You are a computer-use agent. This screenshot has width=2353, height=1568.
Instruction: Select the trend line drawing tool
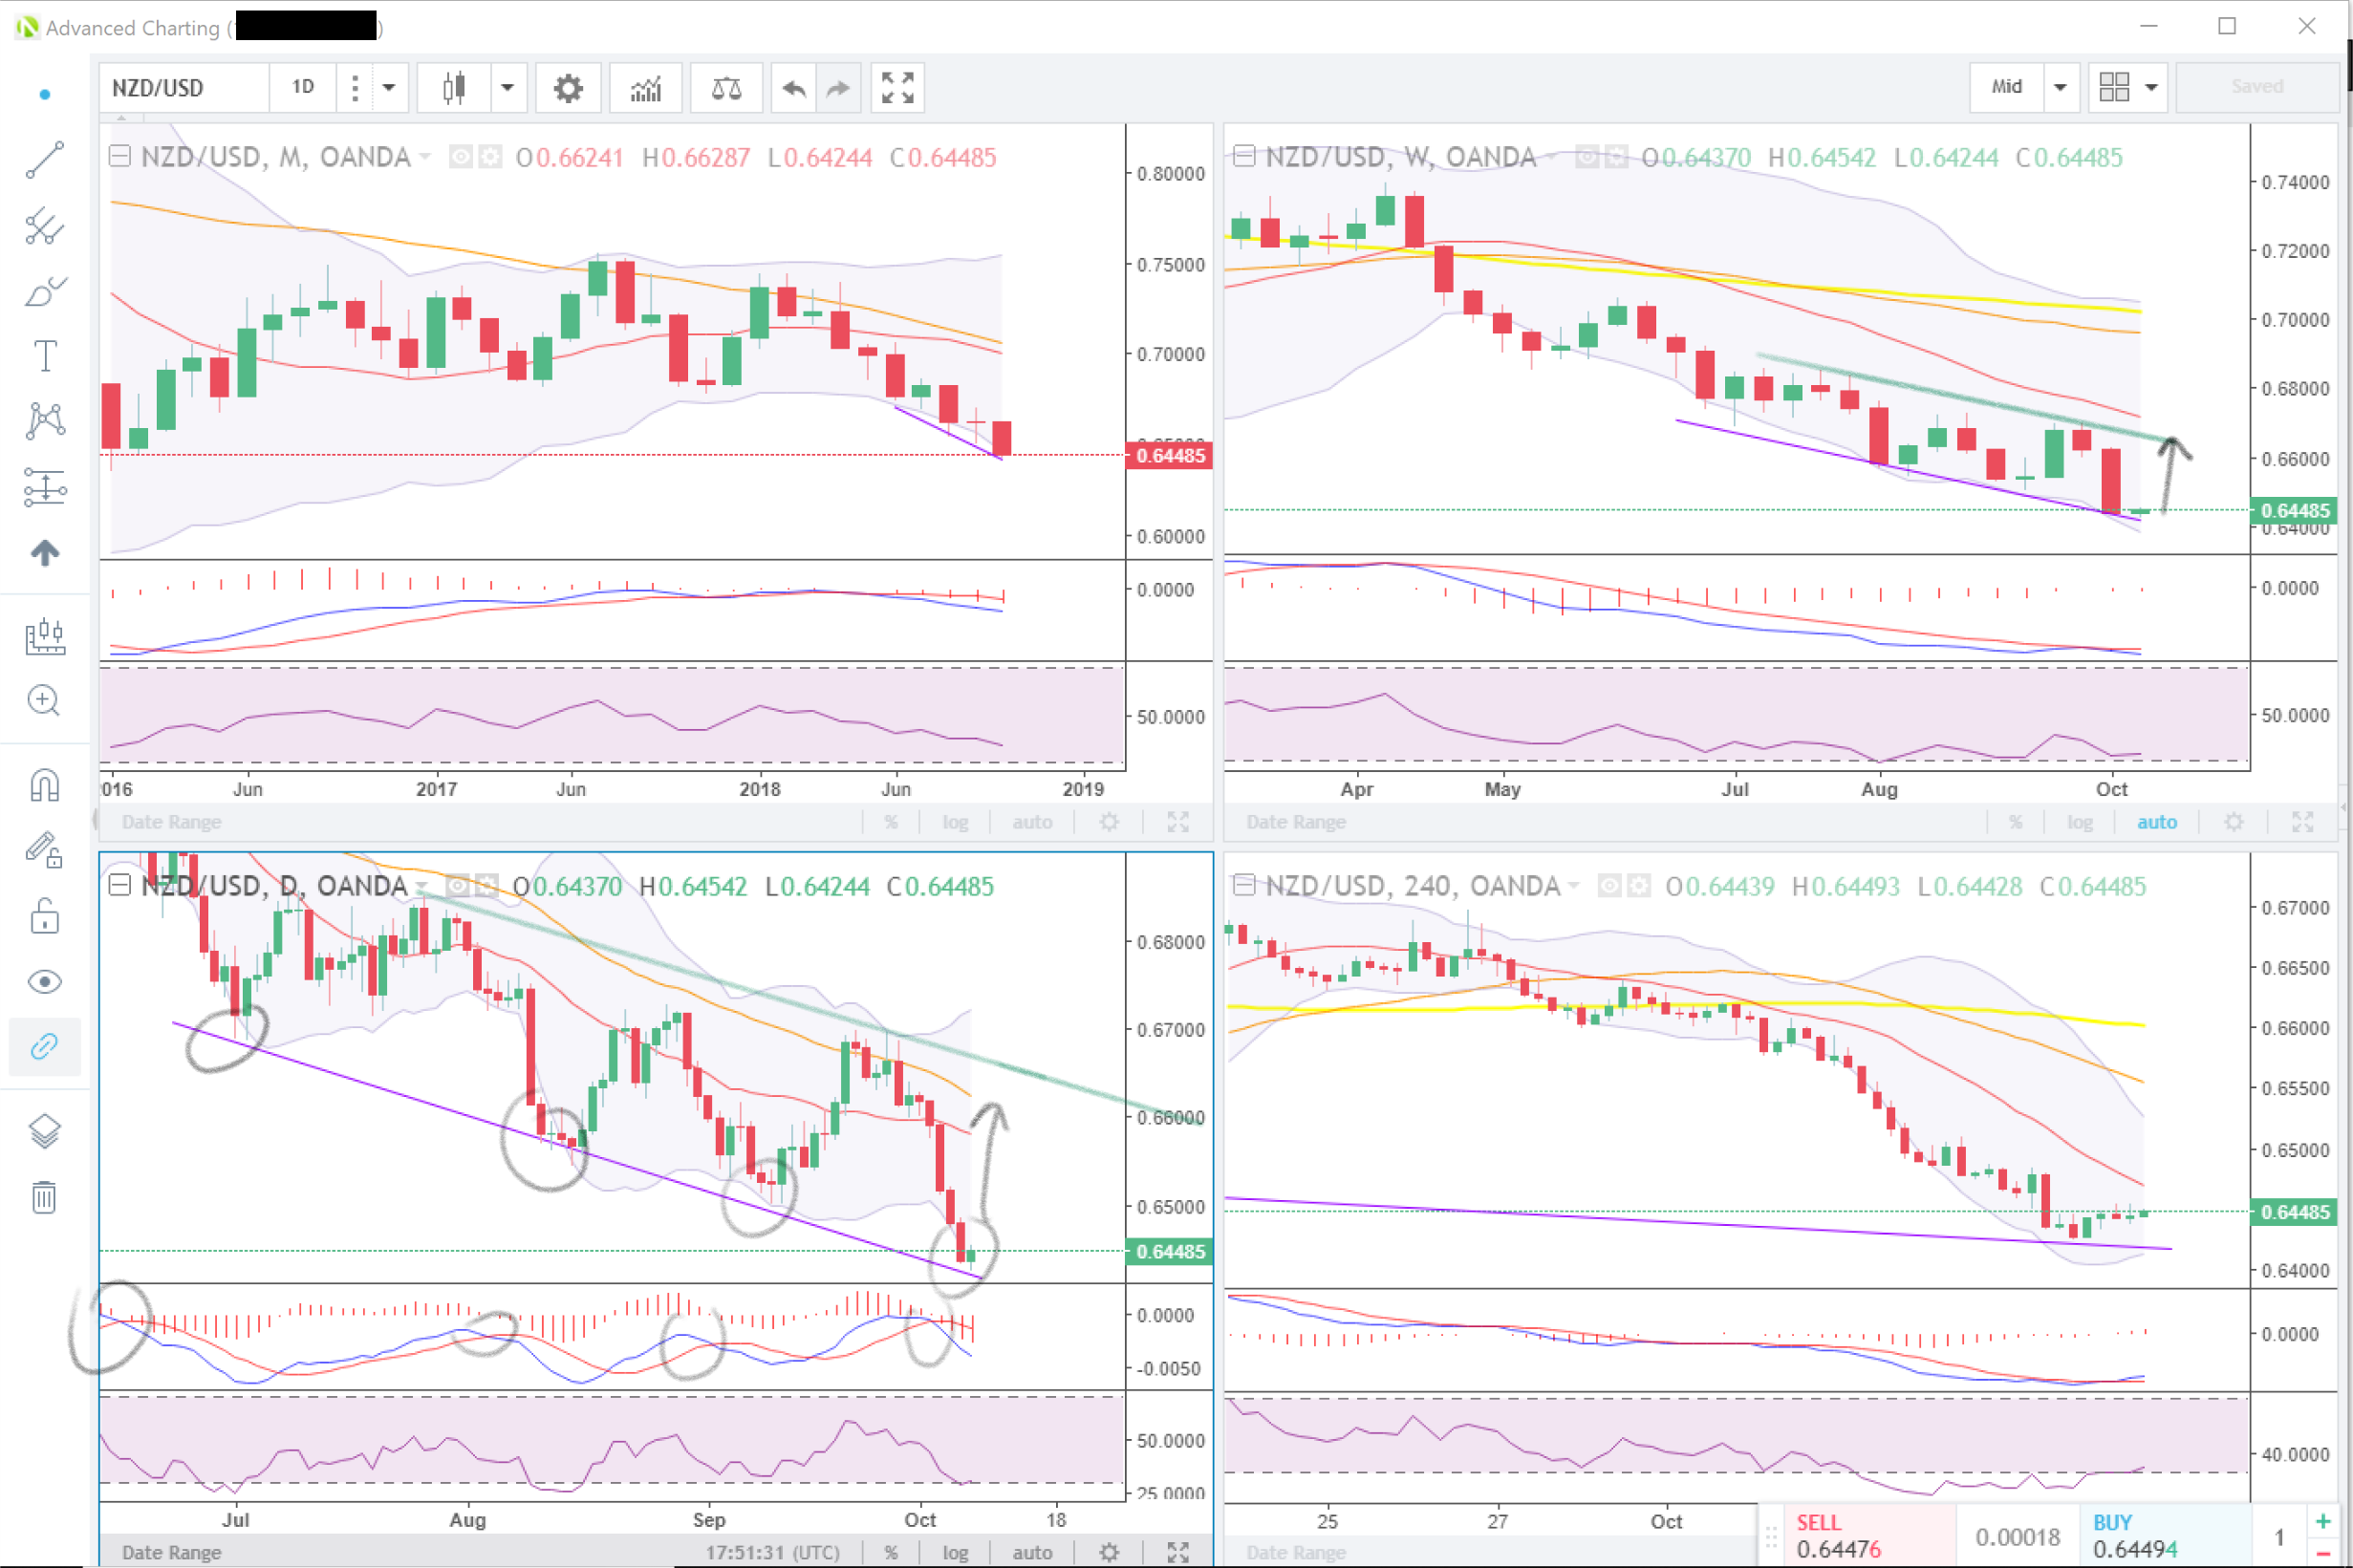click(x=44, y=160)
